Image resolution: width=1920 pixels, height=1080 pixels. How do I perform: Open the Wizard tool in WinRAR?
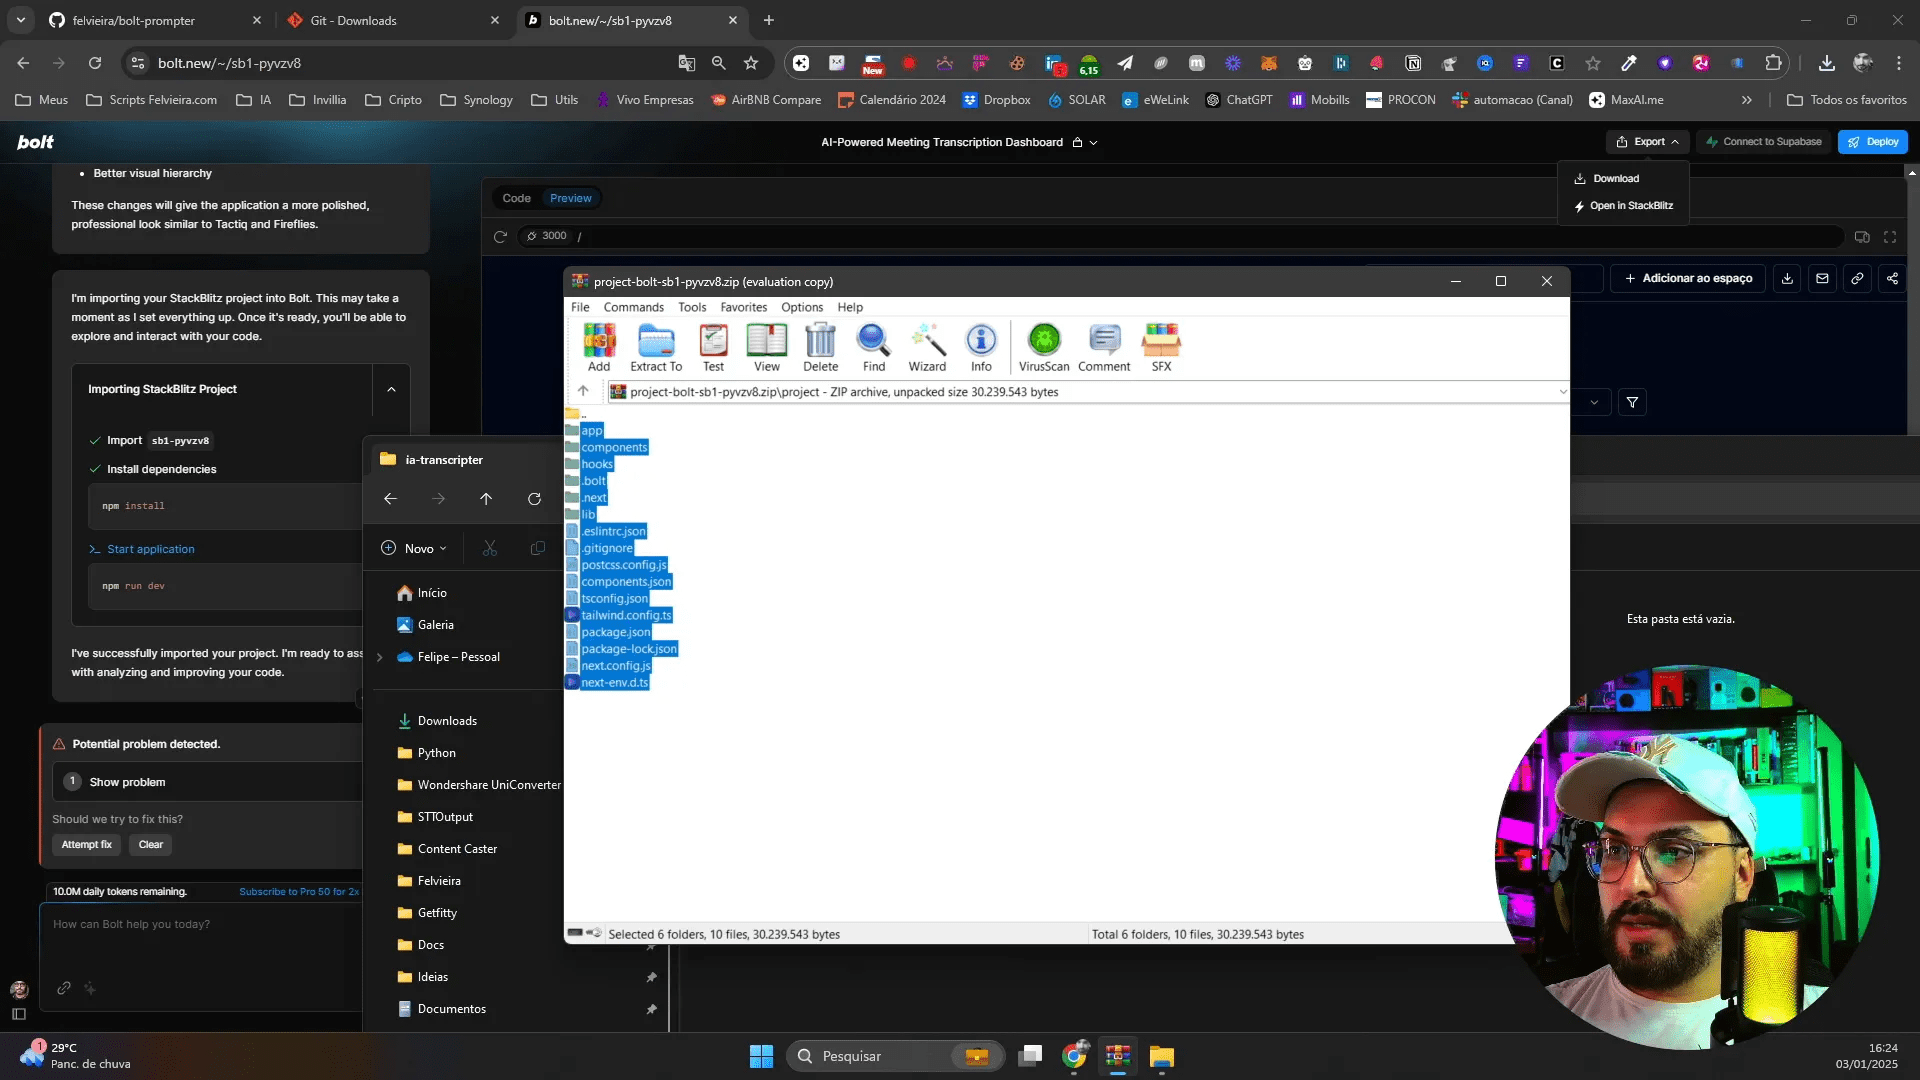click(927, 347)
